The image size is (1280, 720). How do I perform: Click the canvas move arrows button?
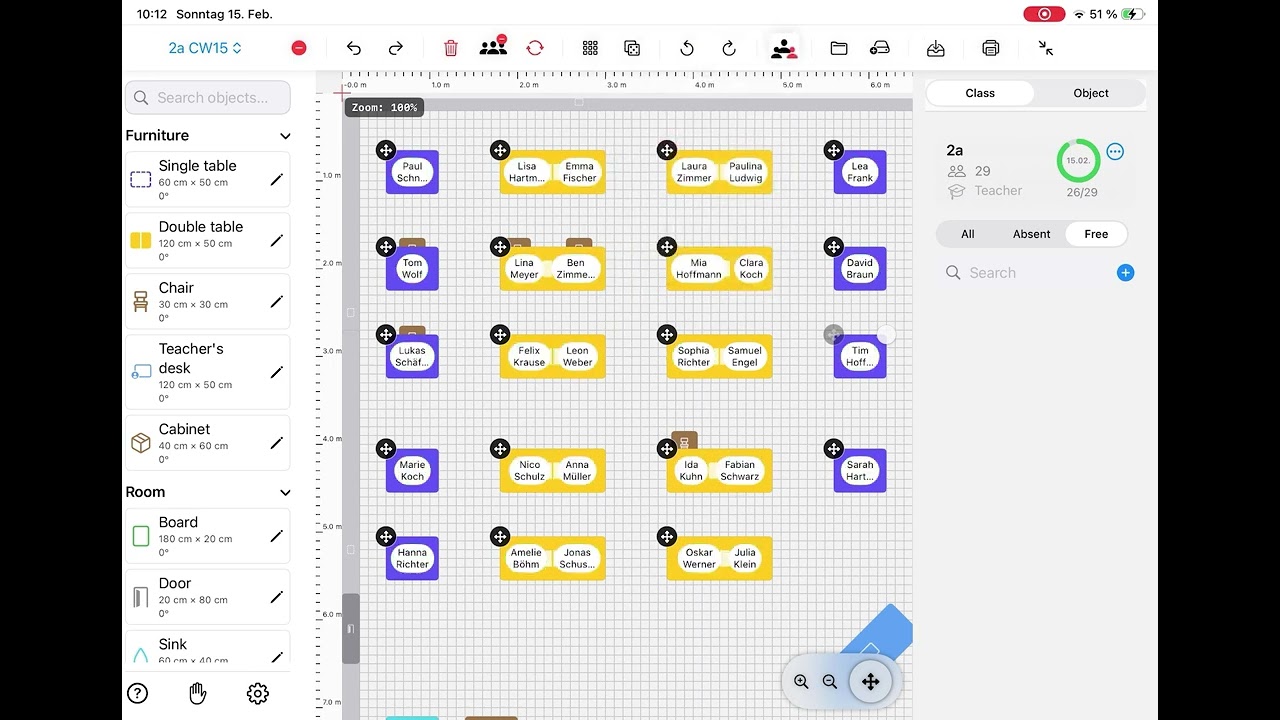[x=870, y=682]
